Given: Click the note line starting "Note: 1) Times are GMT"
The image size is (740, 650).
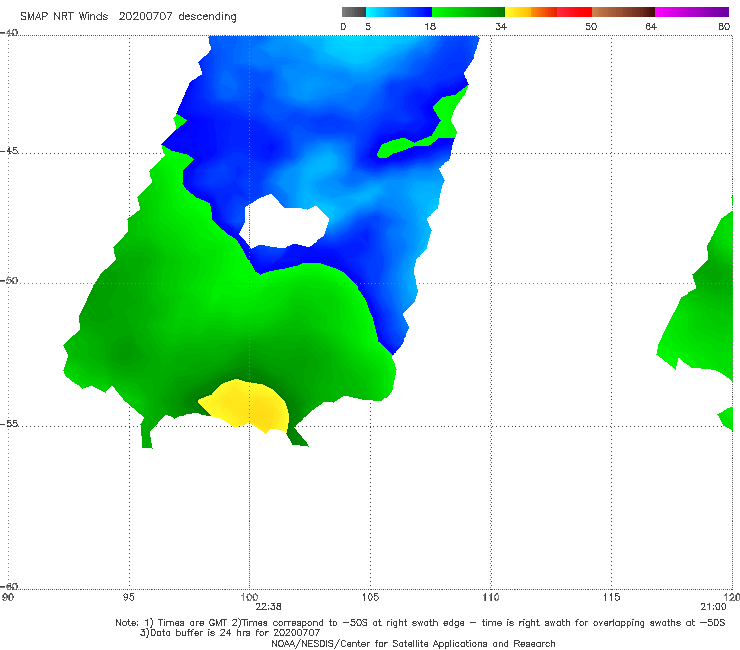Looking at the screenshot, I should point(420,623).
